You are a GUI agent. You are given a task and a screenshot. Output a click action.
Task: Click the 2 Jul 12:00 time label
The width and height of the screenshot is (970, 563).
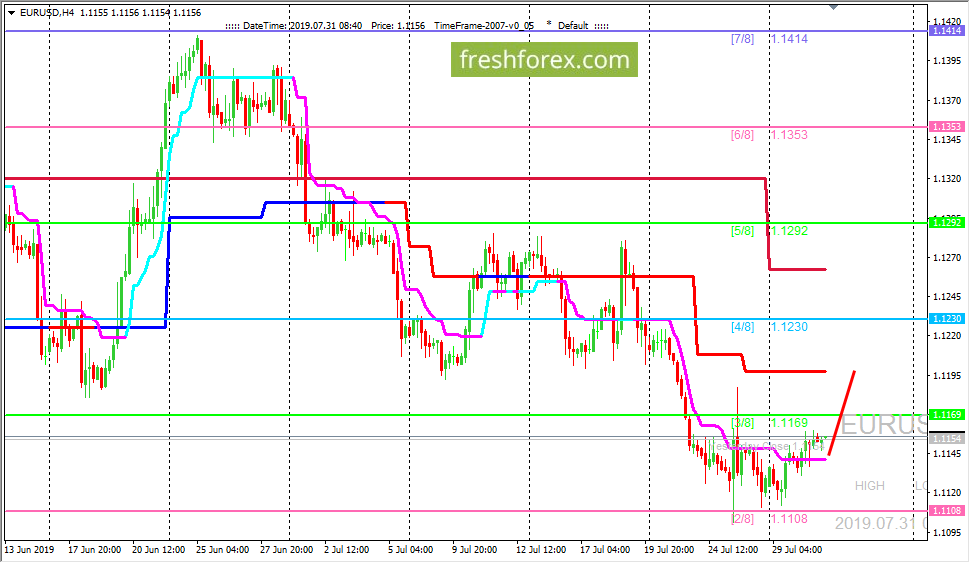point(346,549)
